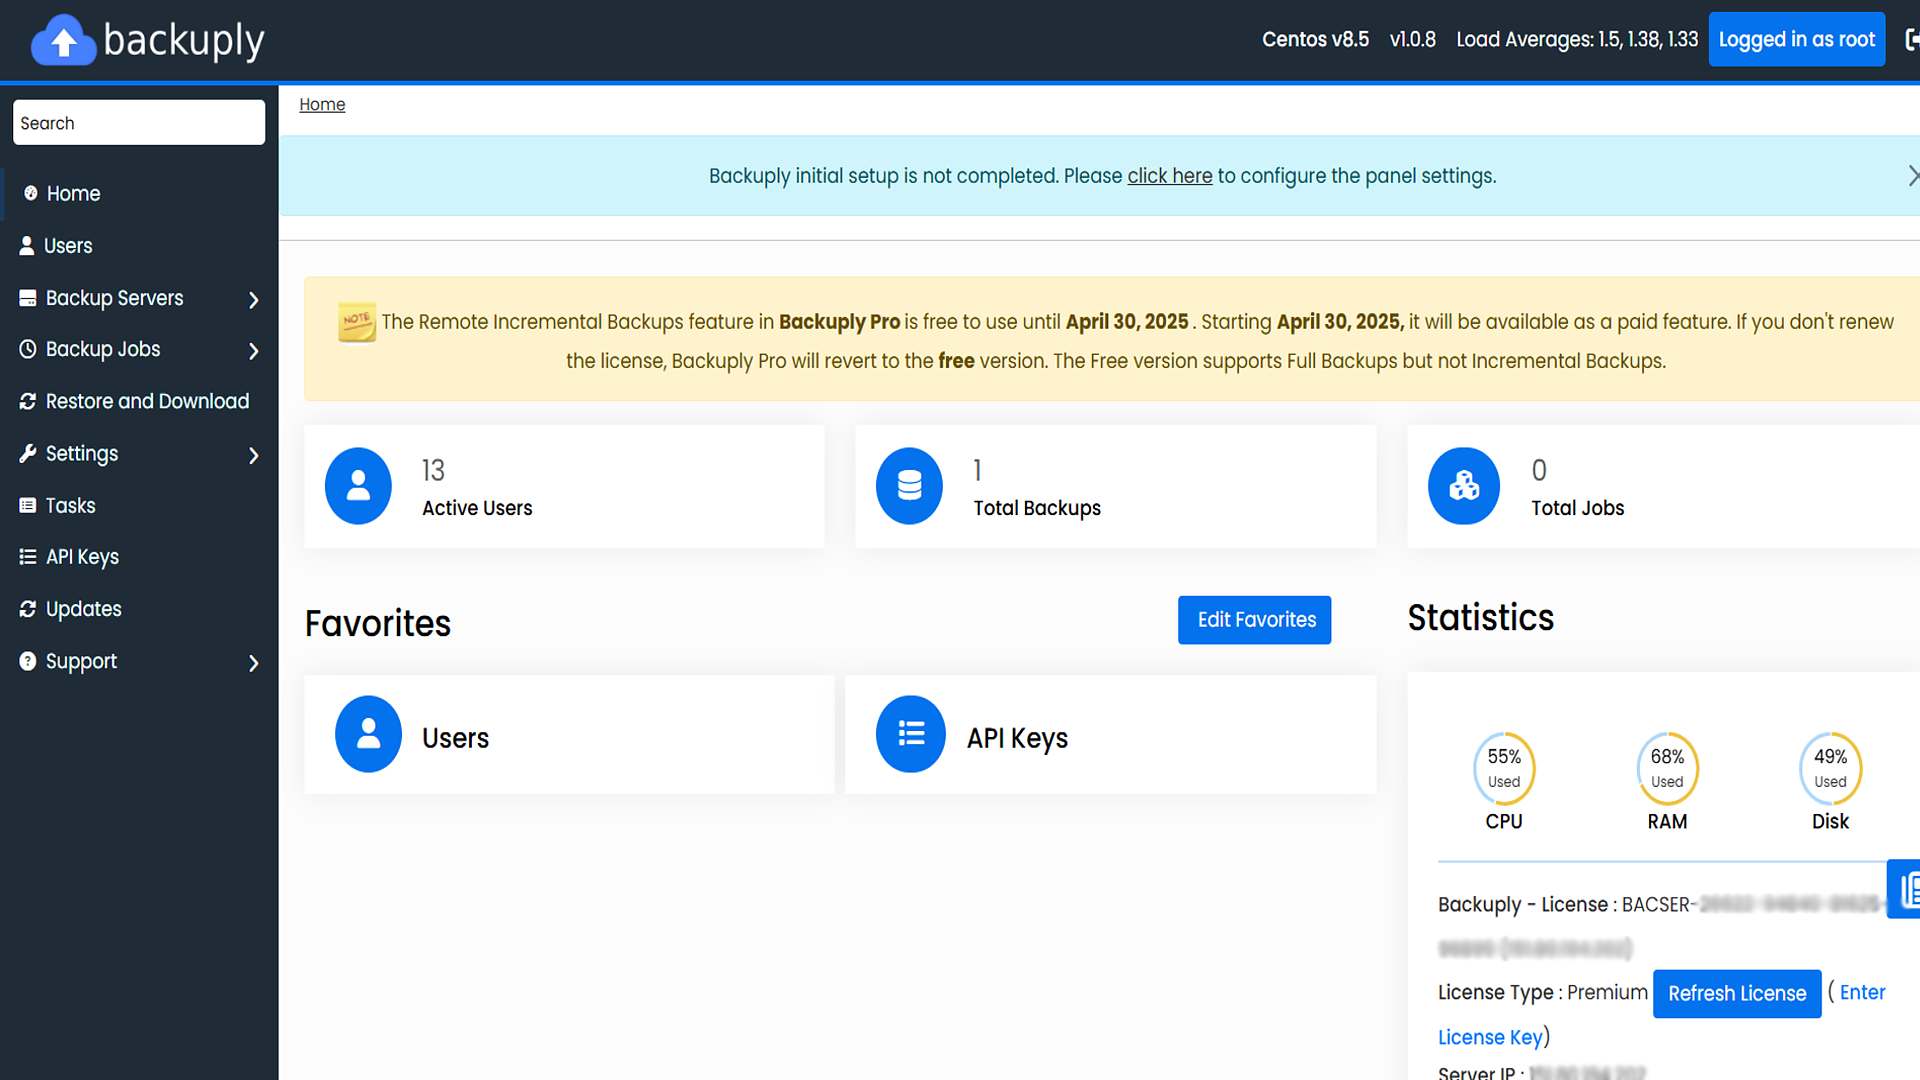Click the Users favorite circle icon
1920x1080 pixels.
point(368,734)
